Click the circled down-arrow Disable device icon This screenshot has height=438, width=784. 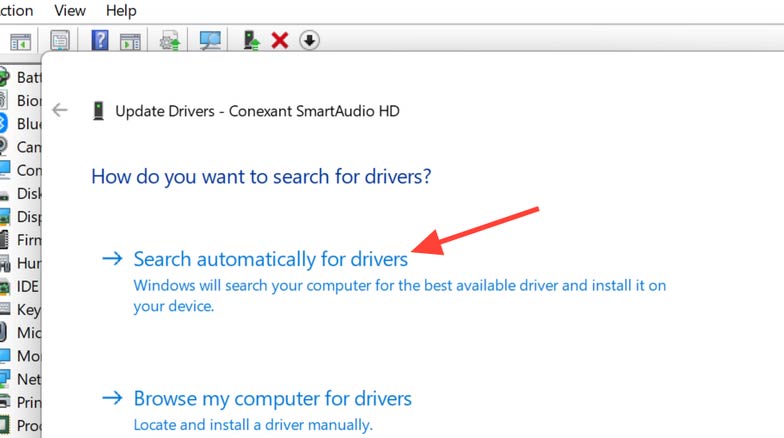pyautogui.click(x=310, y=40)
